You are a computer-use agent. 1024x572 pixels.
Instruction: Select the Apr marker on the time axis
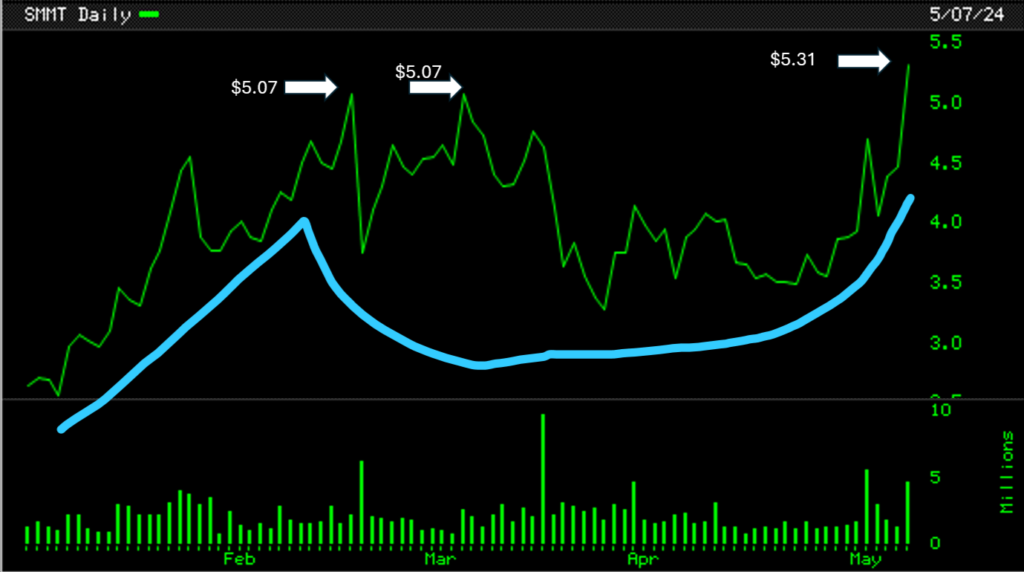(637, 559)
